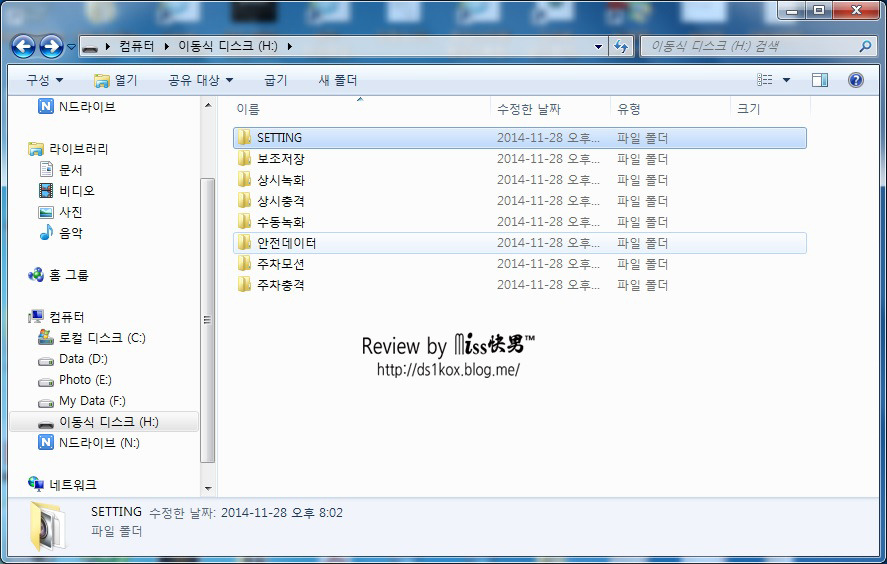Toggle the preview pane icon
The width and height of the screenshot is (887, 564).
pyautogui.click(x=820, y=80)
